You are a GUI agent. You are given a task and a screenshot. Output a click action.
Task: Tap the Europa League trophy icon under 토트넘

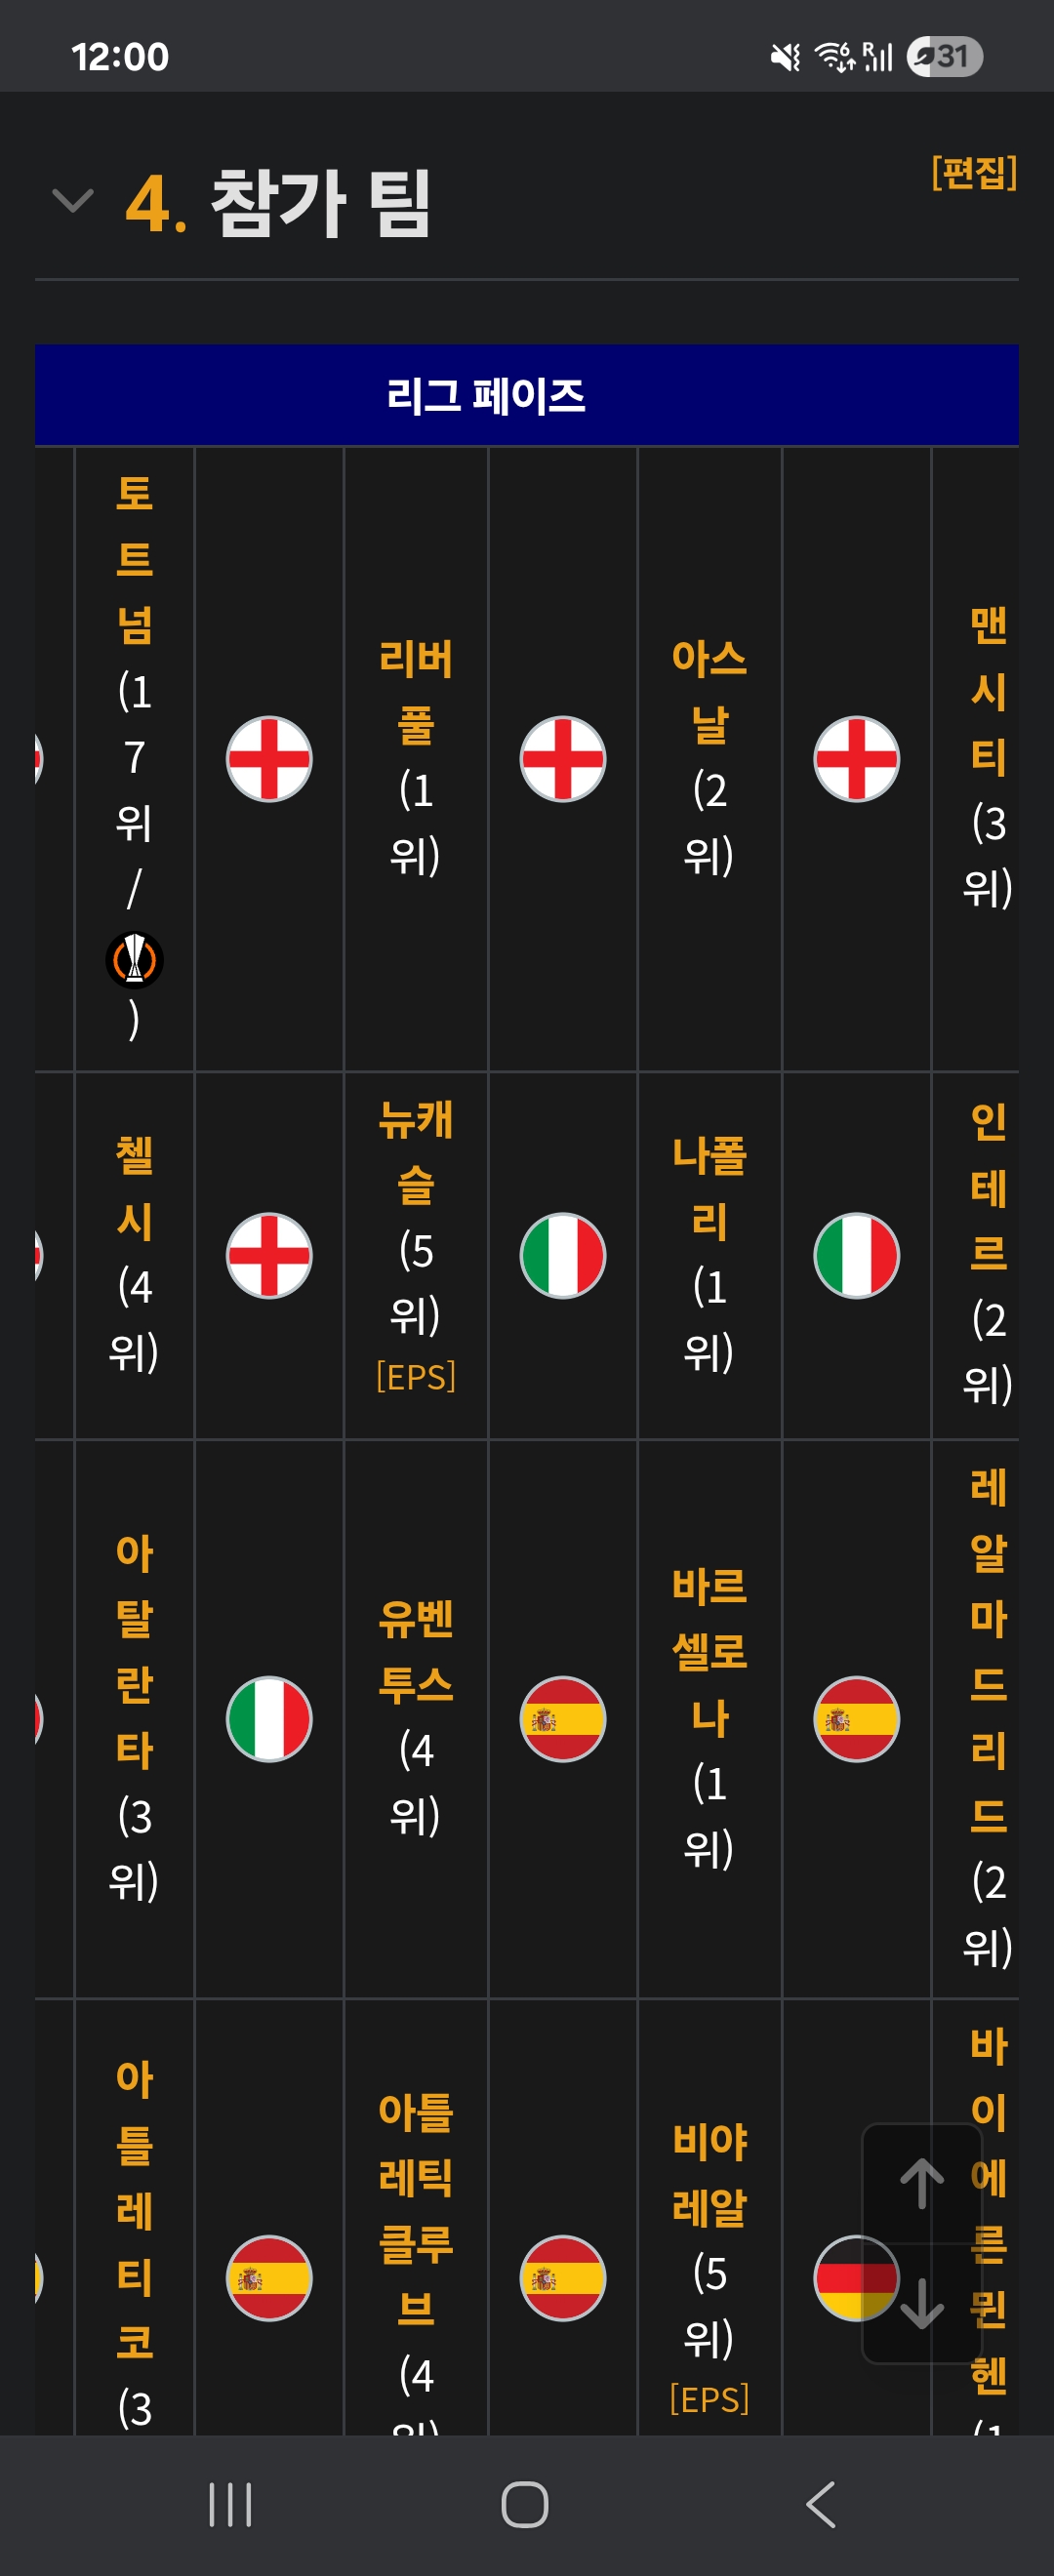point(134,960)
